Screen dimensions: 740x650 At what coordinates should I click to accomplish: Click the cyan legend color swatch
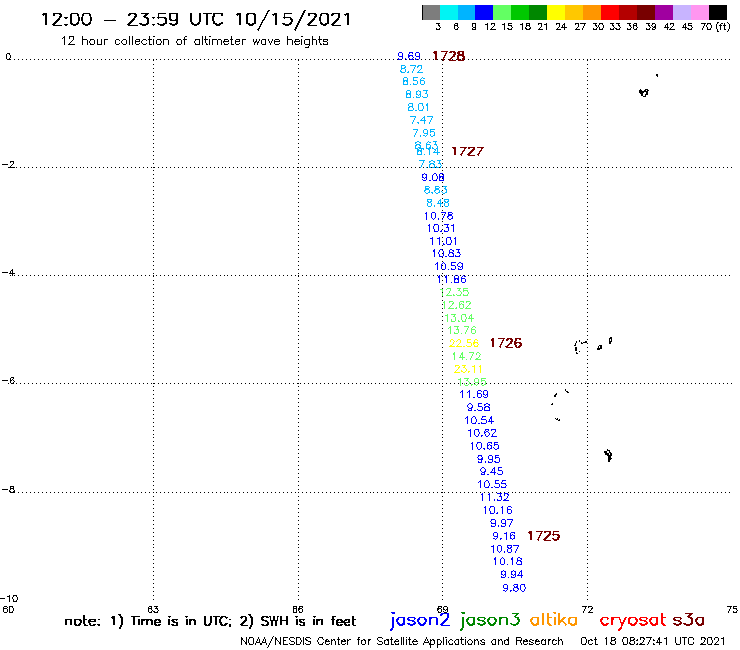tap(449, 12)
